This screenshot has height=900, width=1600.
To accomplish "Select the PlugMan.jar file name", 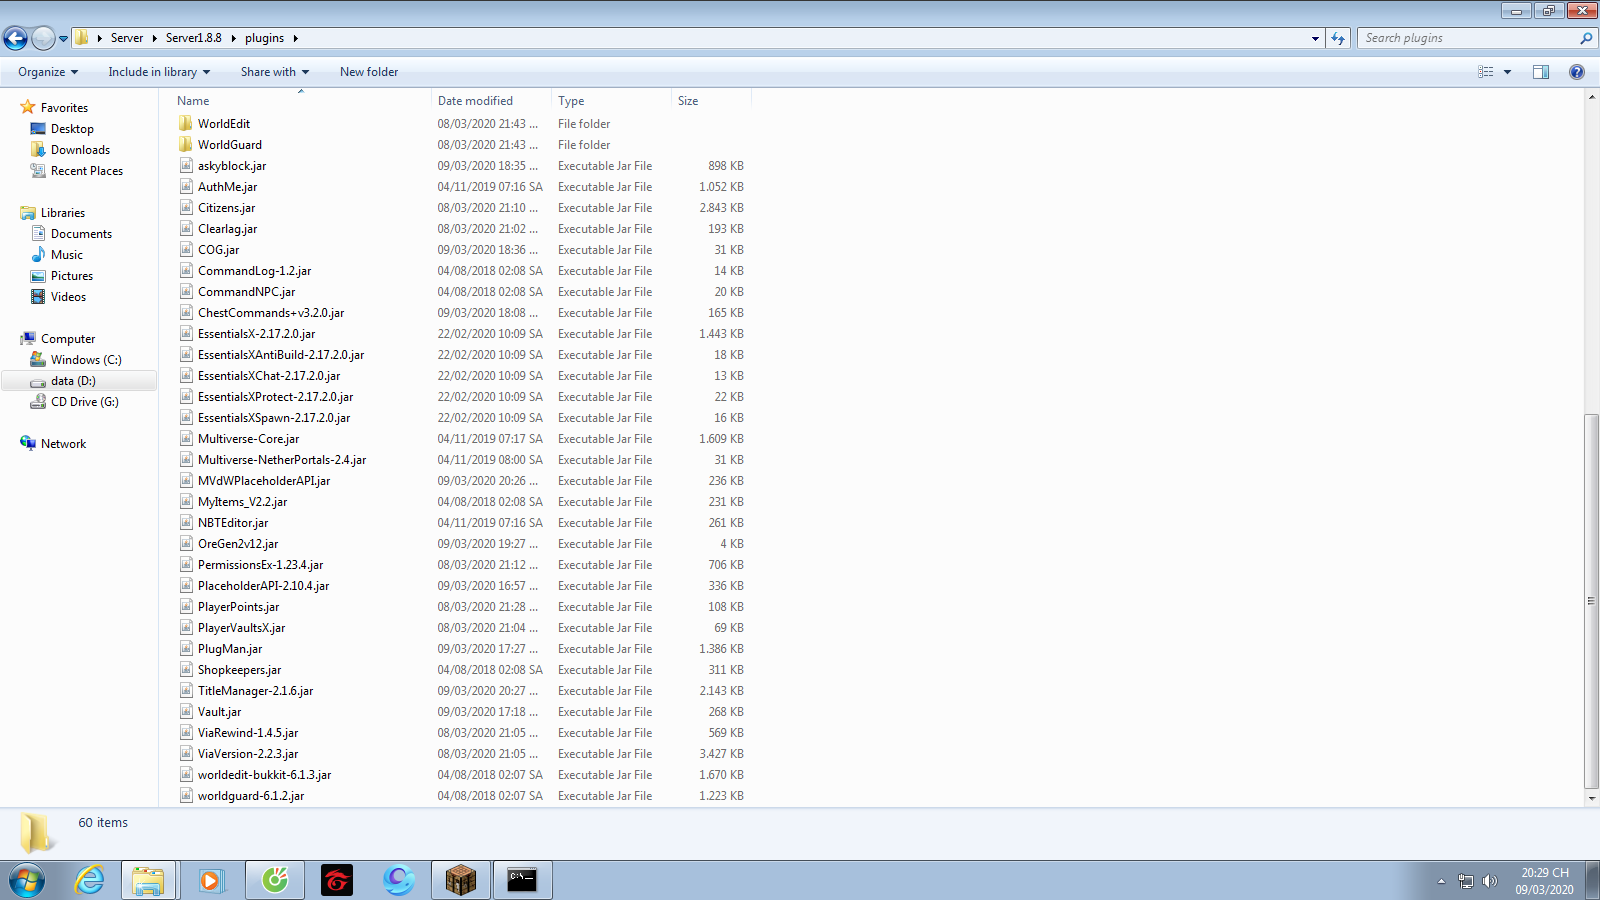I will click(x=230, y=649).
